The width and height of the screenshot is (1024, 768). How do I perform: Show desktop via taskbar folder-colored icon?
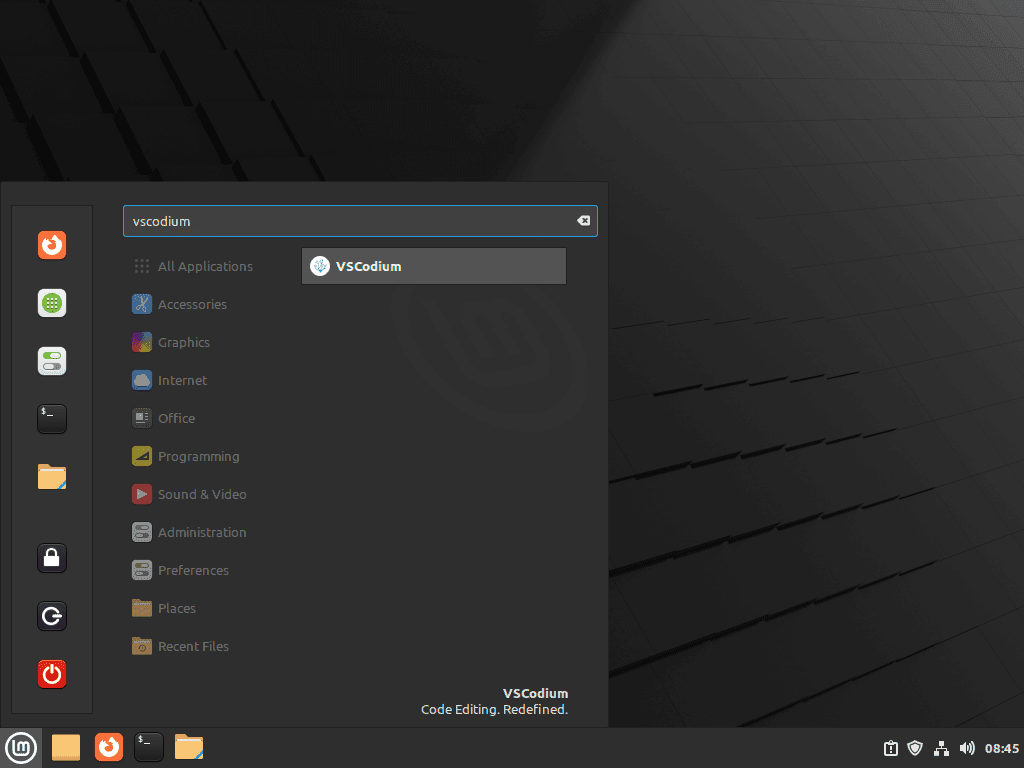[x=66, y=748]
